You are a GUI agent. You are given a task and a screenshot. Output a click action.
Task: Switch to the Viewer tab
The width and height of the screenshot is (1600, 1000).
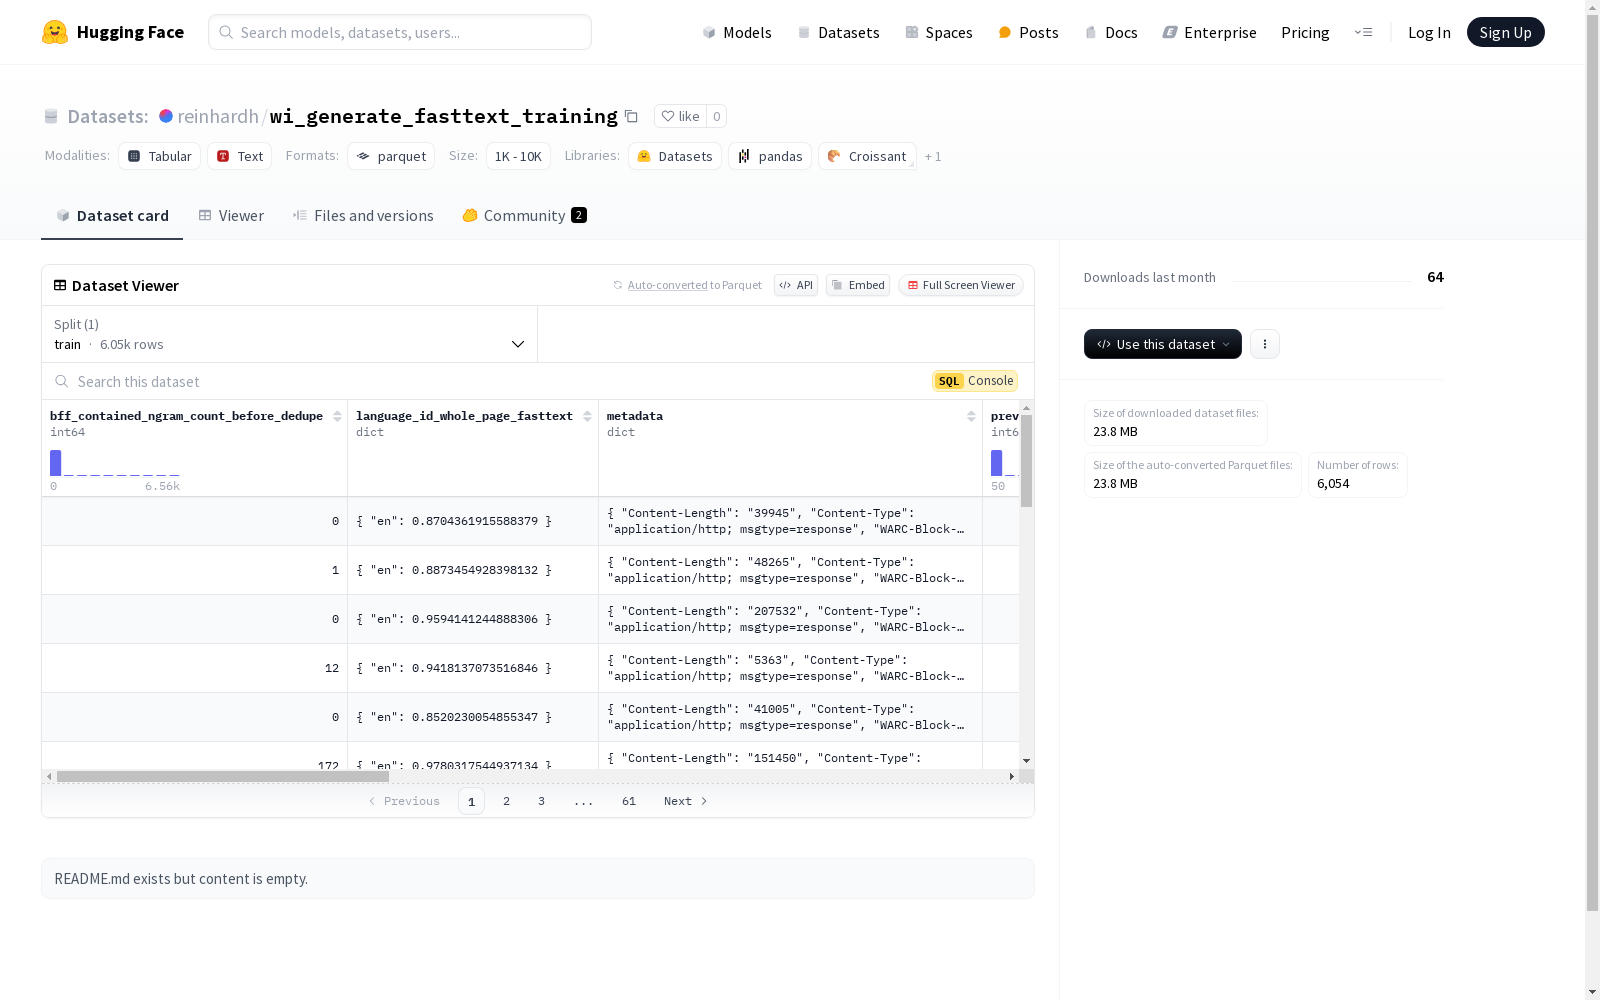pyautogui.click(x=231, y=215)
